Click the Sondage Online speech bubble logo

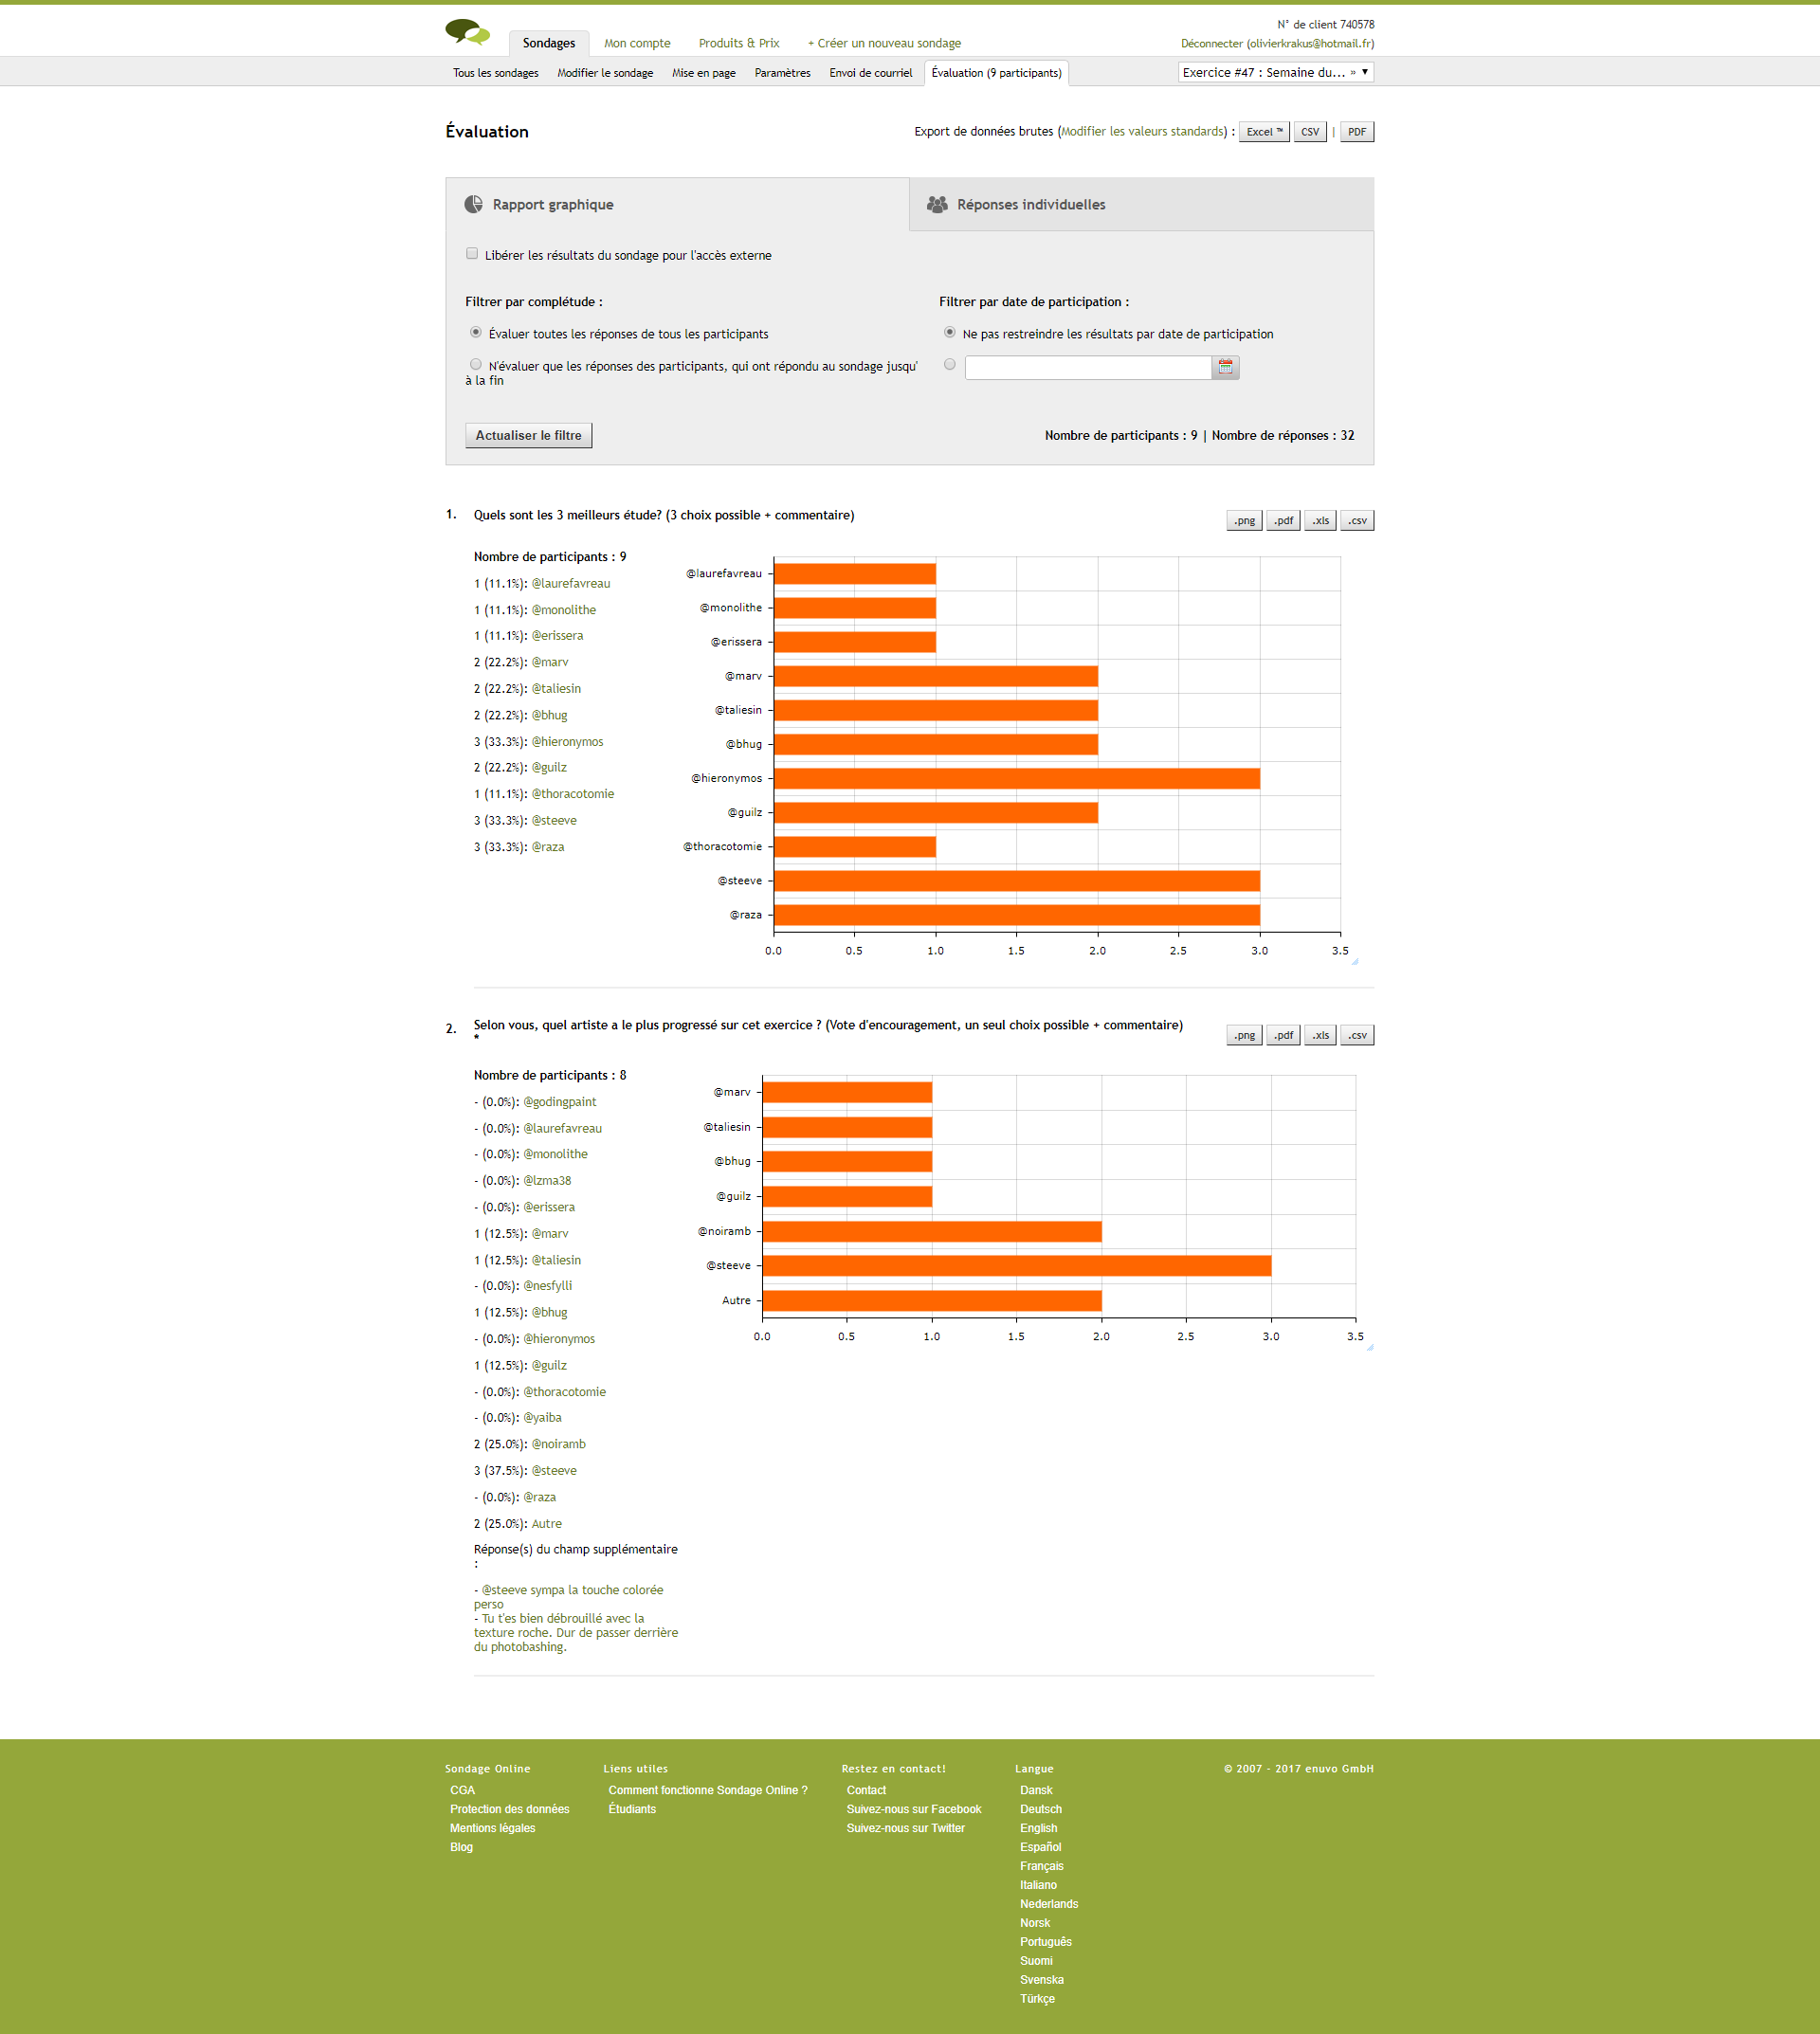coord(467,32)
